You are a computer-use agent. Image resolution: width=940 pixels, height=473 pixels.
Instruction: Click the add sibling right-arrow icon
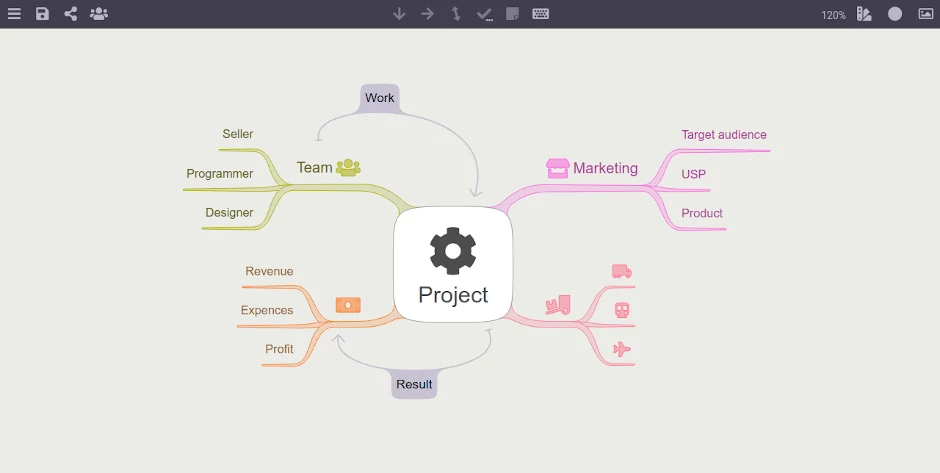click(x=427, y=14)
